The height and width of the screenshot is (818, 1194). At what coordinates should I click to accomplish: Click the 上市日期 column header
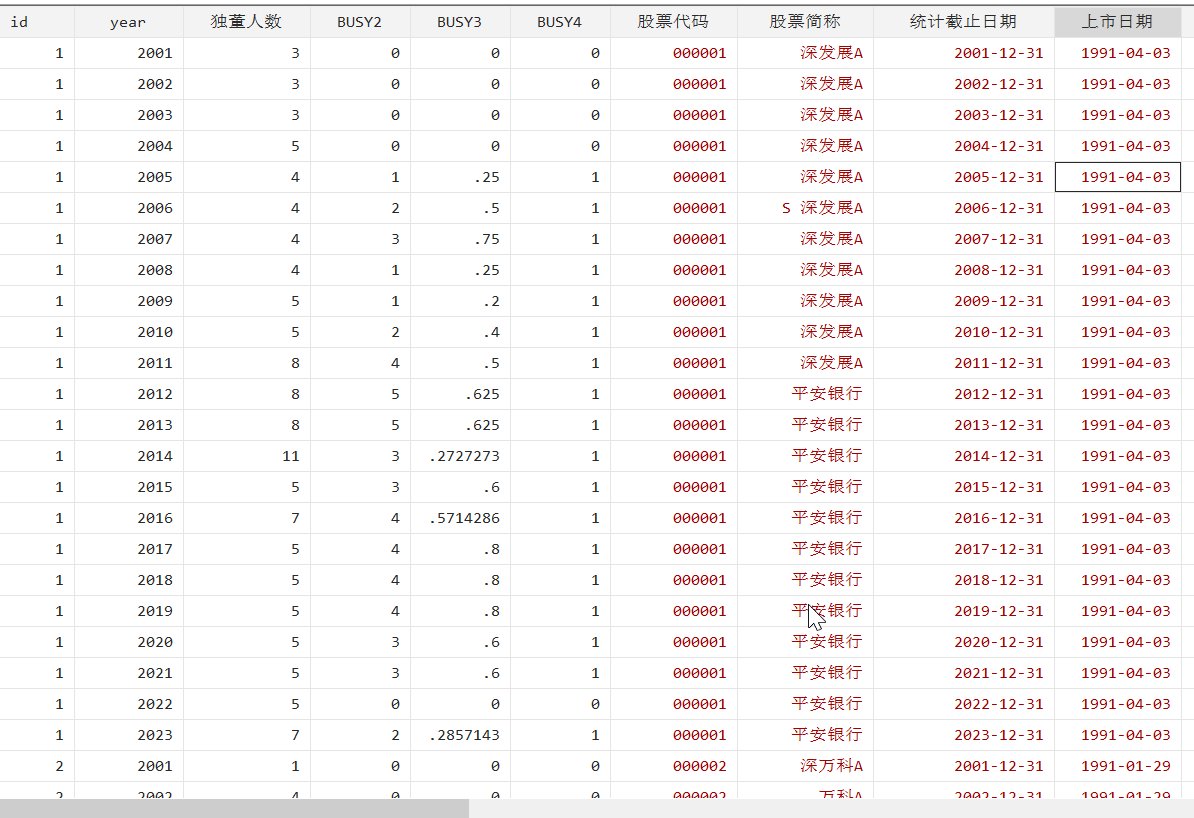1117,22
